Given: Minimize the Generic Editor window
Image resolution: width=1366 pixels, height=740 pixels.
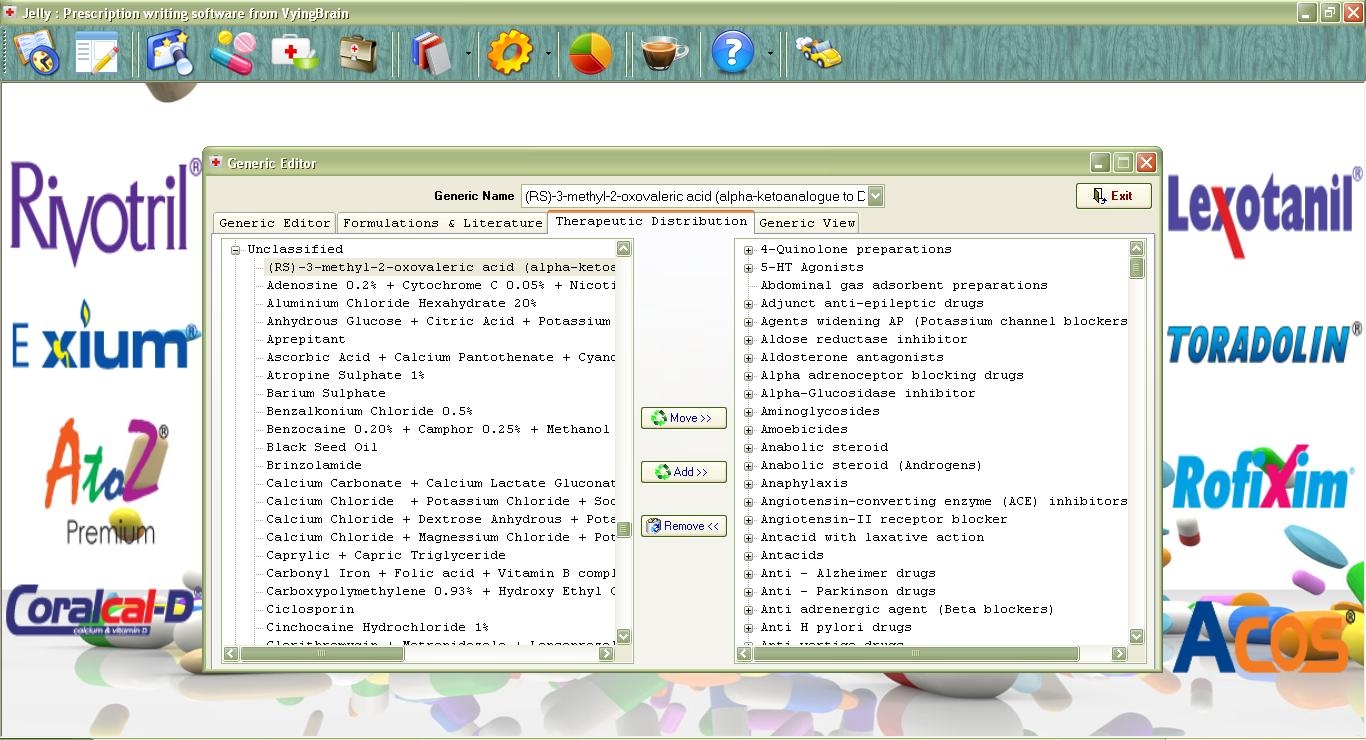Looking at the screenshot, I should [1100, 163].
